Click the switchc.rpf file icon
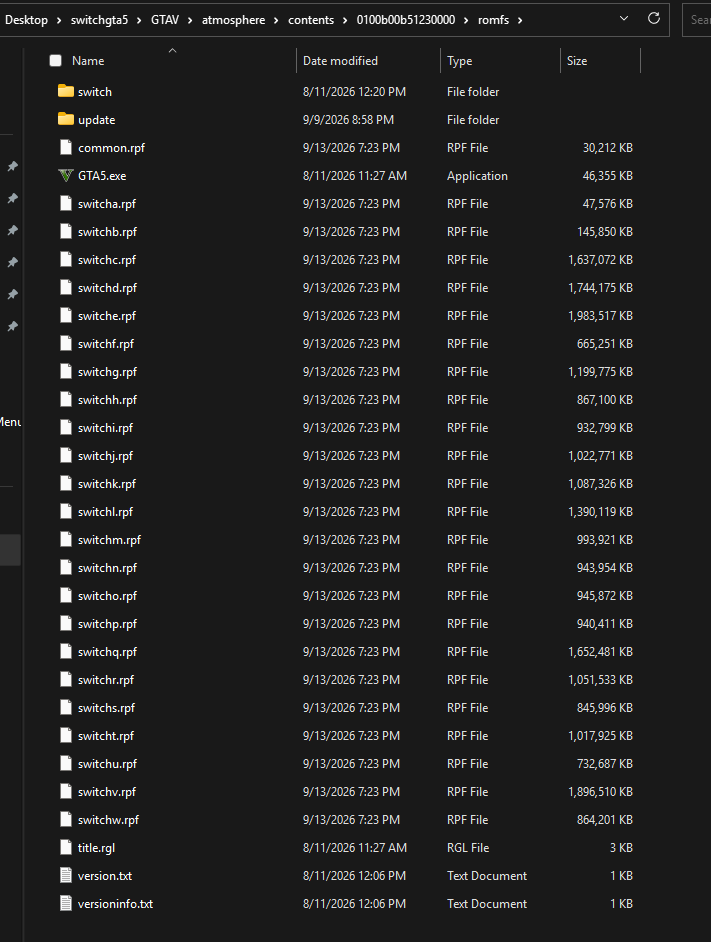This screenshot has width=711, height=942. click(x=66, y=260)
